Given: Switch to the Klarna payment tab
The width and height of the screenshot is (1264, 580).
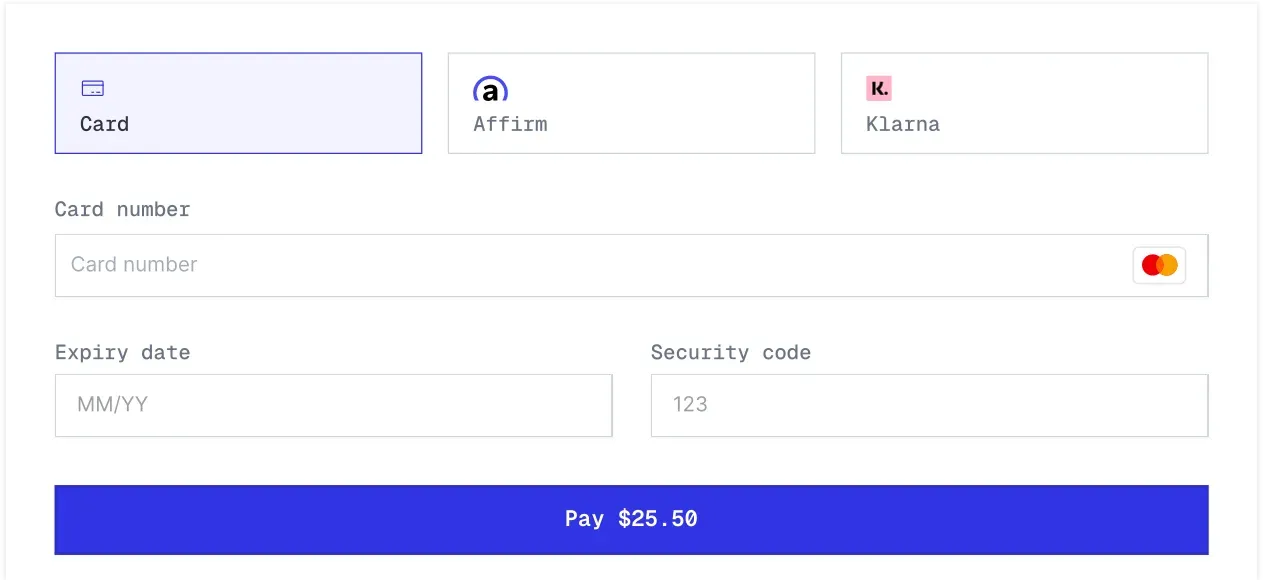Looking at the screenshot, I should click(1024, 102).
